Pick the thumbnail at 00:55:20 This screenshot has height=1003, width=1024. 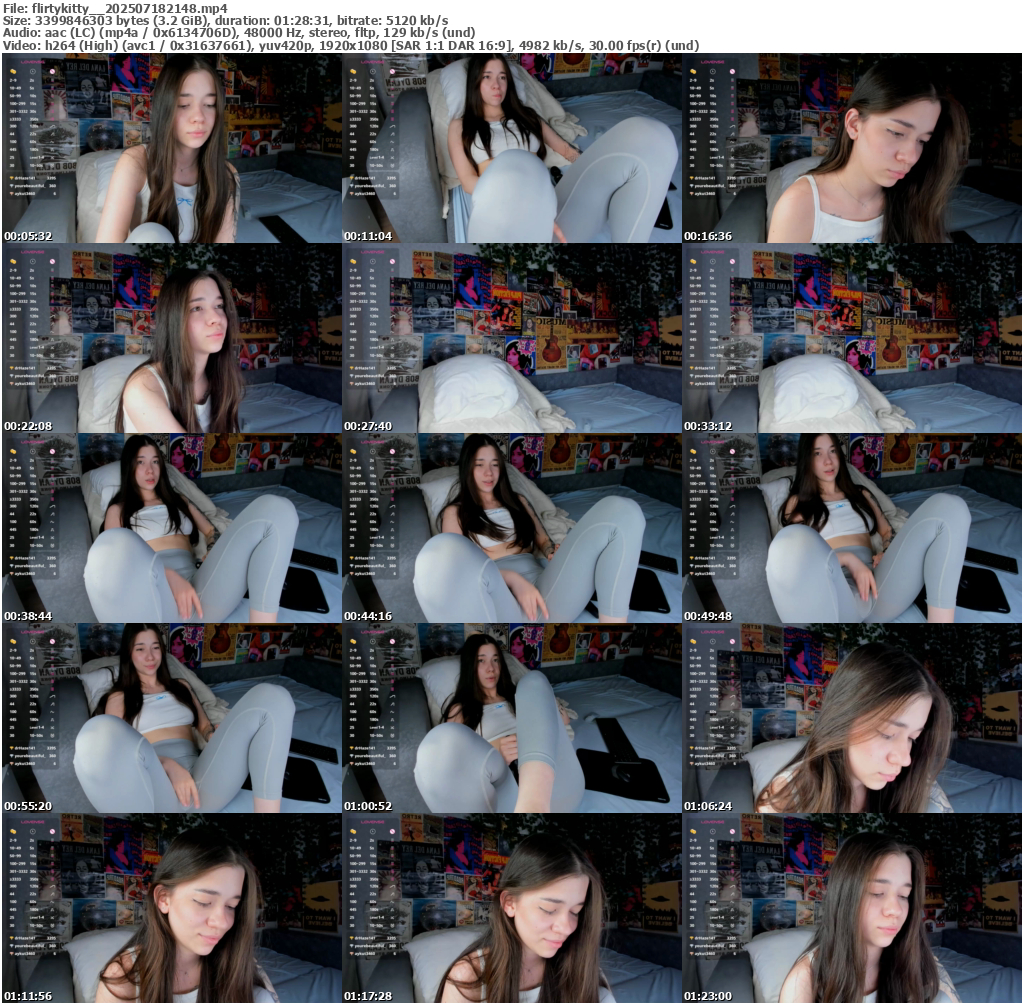tap(172, 718)
